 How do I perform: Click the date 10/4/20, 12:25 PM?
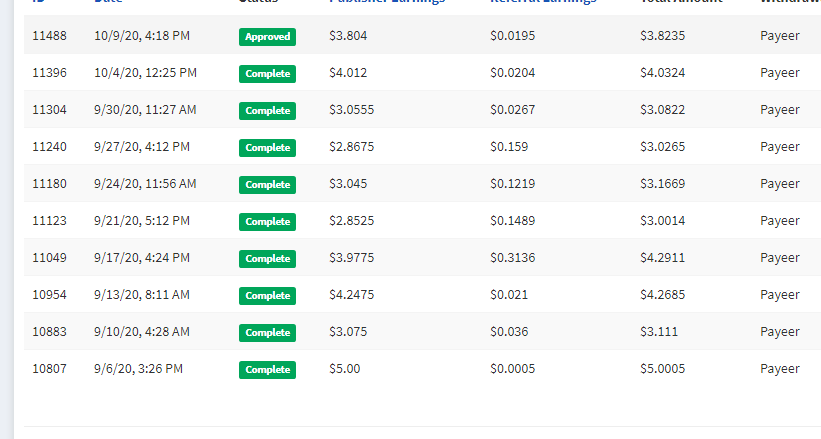click(x=145, y=73)
